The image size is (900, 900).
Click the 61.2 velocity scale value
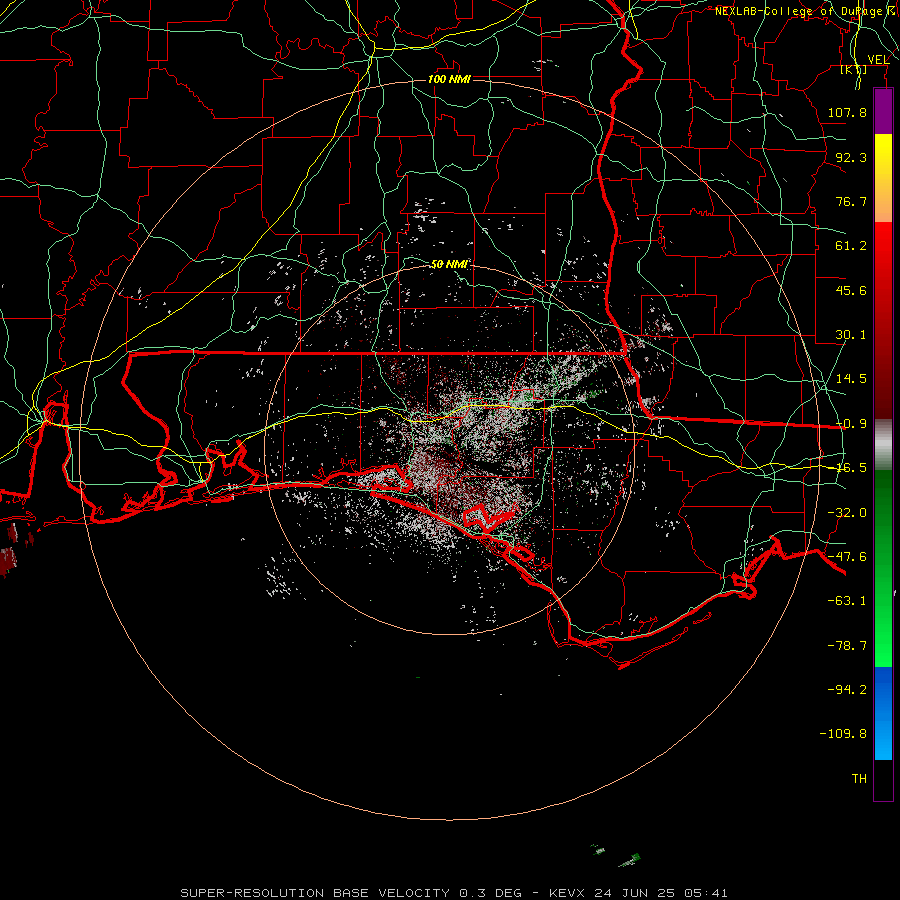pos(851,246)
